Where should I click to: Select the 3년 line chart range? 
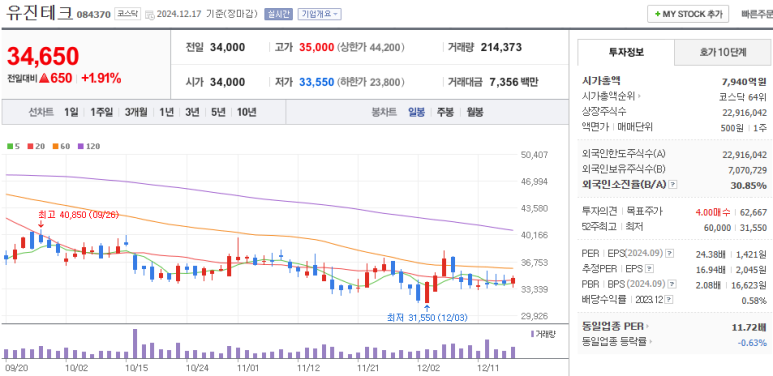coord(192,112)
